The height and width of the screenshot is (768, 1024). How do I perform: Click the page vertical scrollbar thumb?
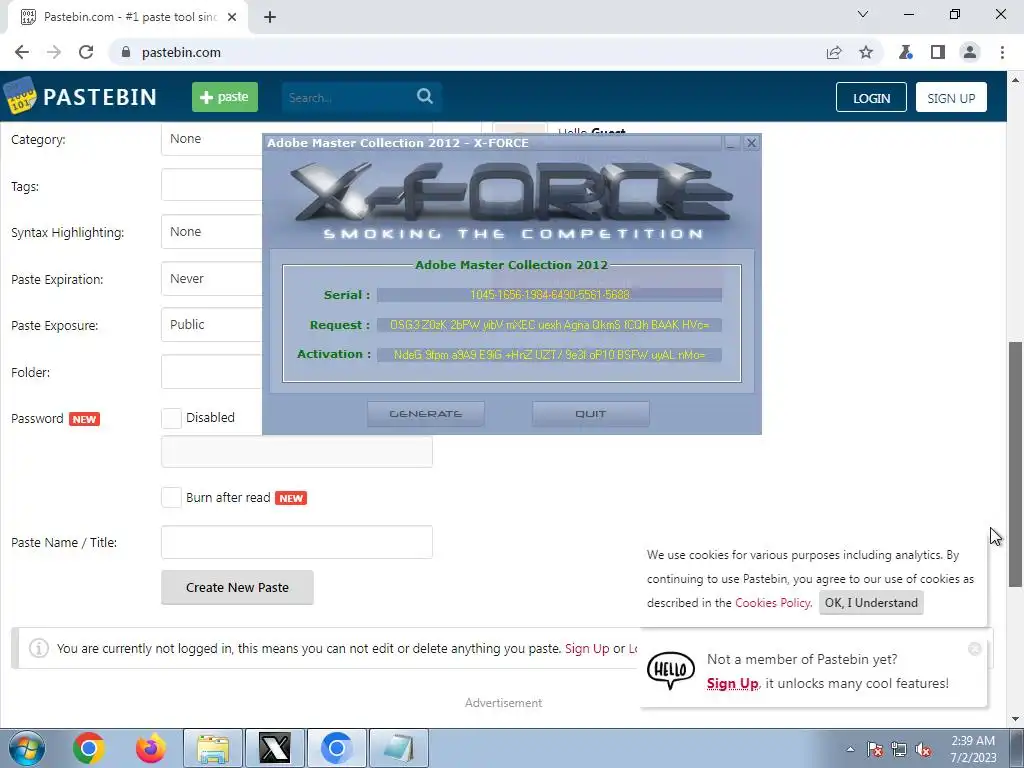[1016, 464]
